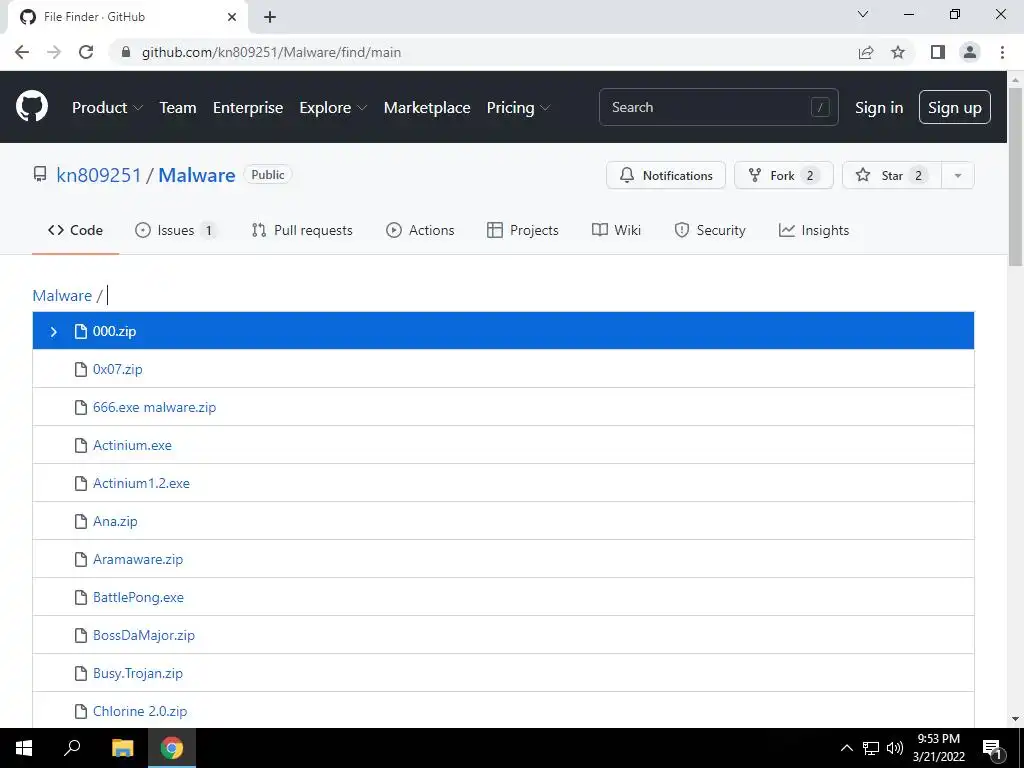Click the star icon in Star button
Viewport: 1024px width, 768px height.
pyautogui.click(x=863, y=175)
